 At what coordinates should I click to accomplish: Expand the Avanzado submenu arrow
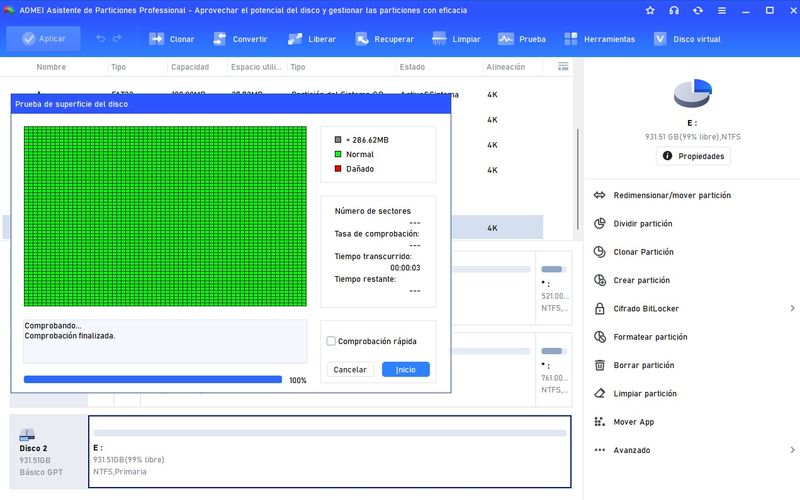792,450
